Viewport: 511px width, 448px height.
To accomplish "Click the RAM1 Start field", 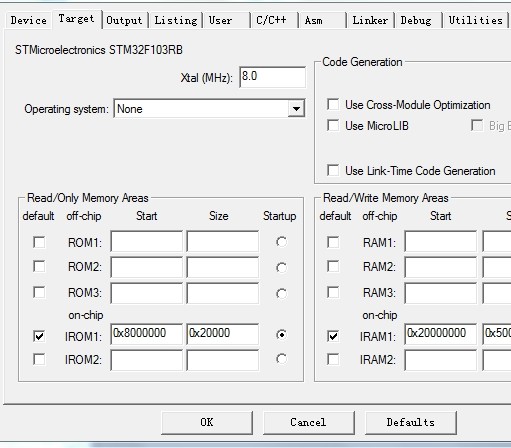I will click(440, 241).
